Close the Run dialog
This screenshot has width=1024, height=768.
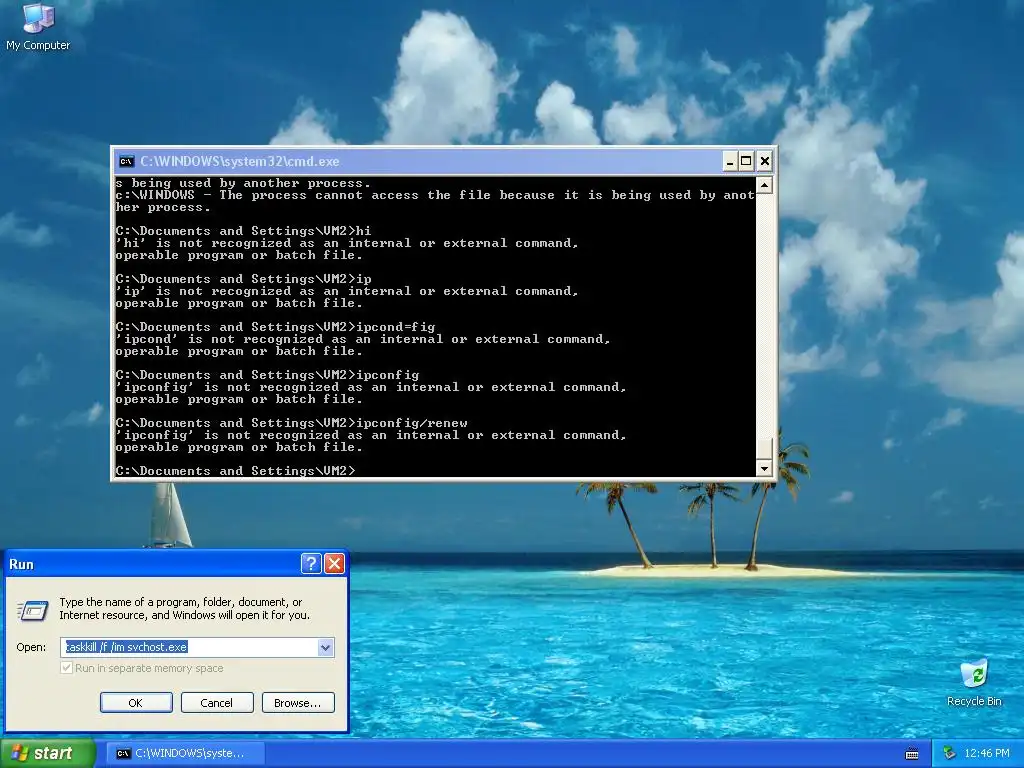[334, 564]
